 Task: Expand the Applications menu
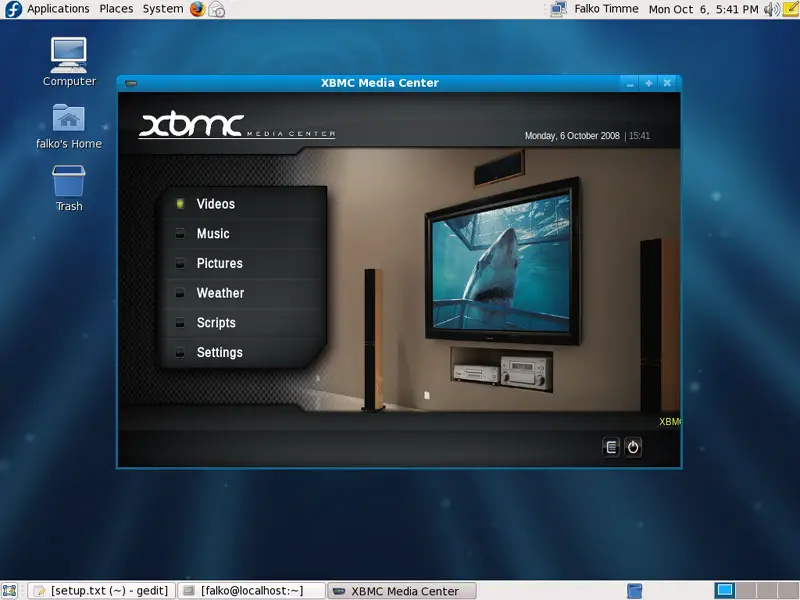coord(57,9)
